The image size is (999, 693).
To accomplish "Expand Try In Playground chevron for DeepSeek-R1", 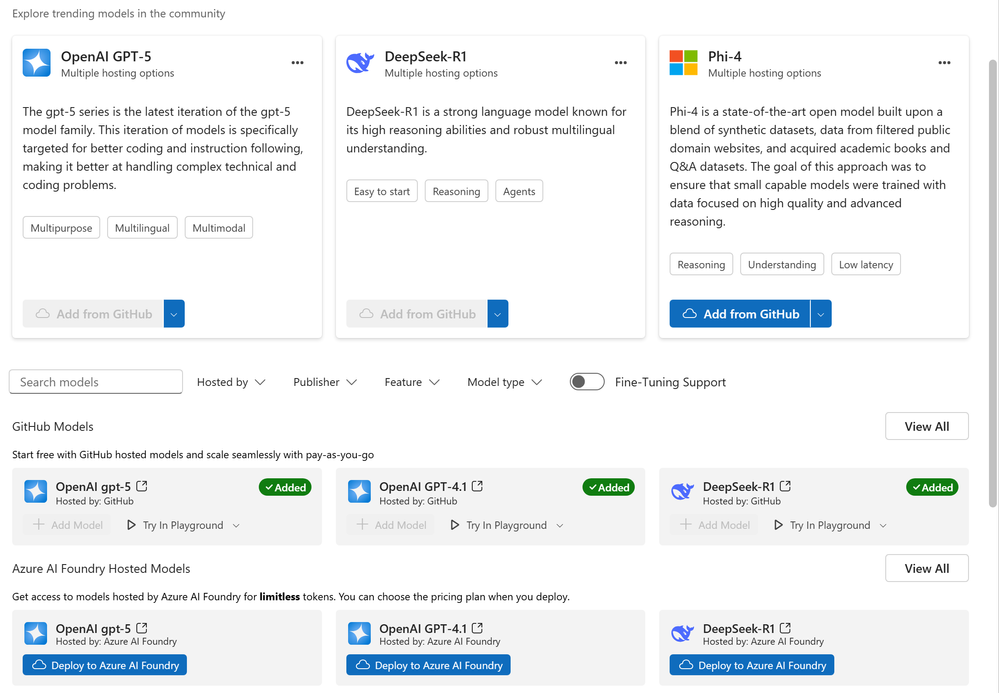I will (883, 525).
